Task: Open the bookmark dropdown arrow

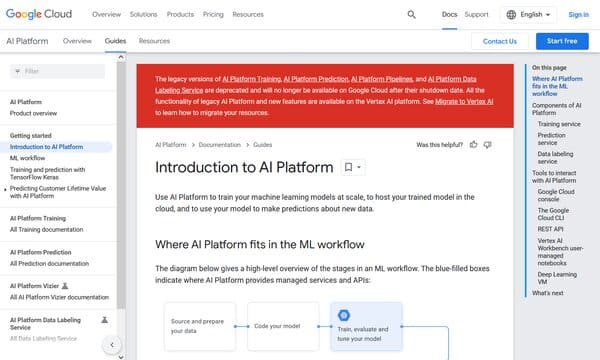Action: (359, 167)
